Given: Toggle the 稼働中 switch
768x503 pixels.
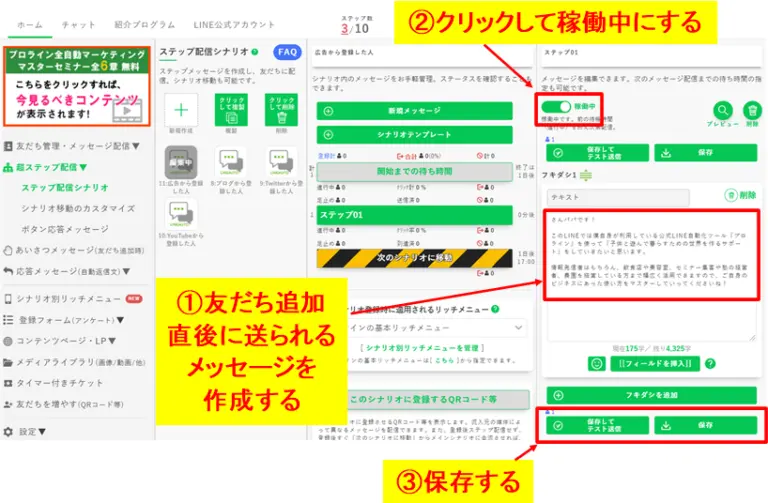Looking at the screenshot, I should tap(556, 106).
